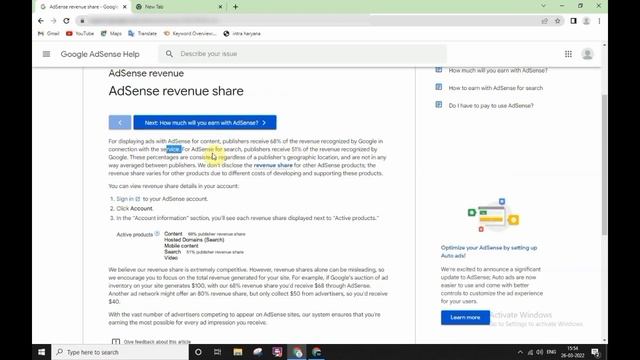Show hidden system tray icons

point(520,352)
